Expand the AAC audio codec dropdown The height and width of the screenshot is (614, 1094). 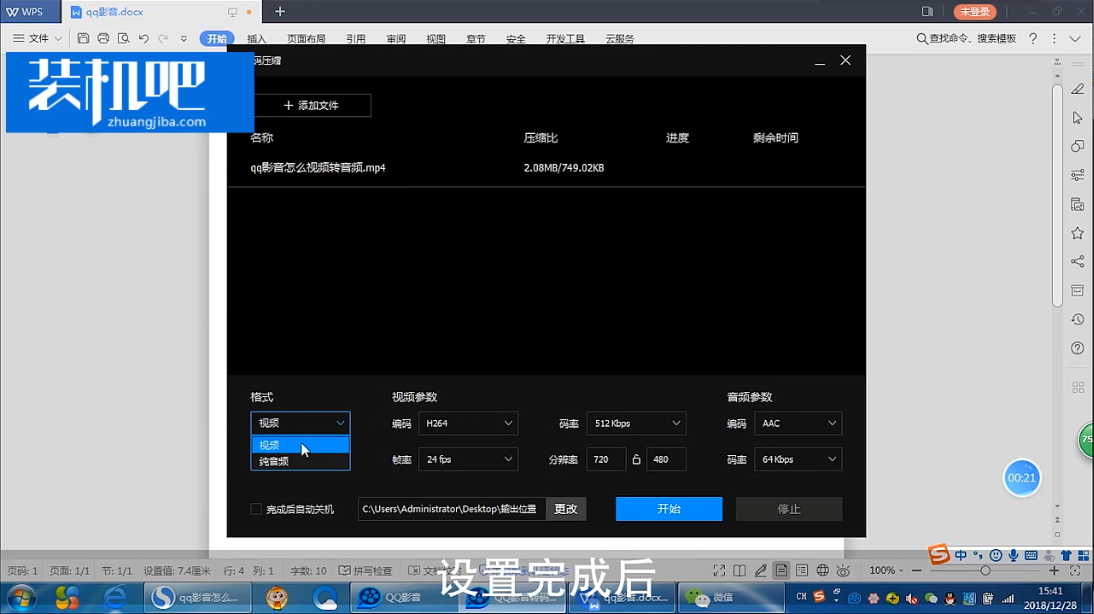click(797, 423)
